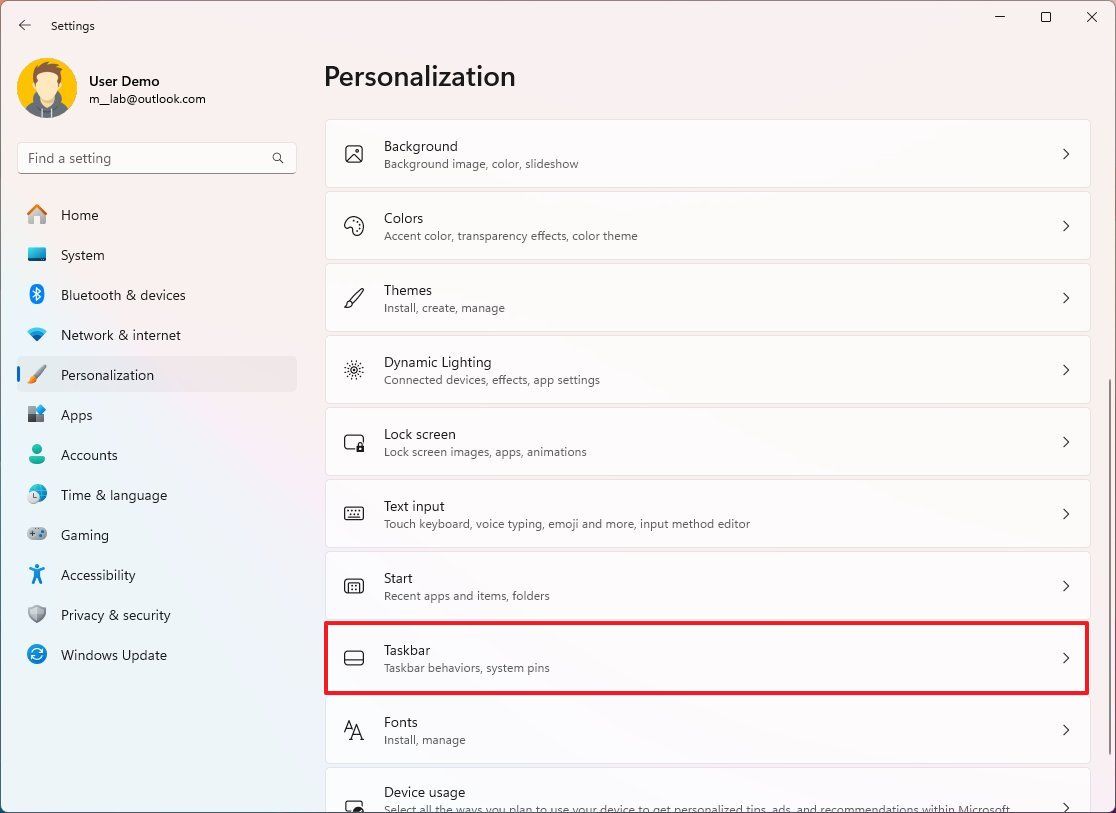Select the Colors palette icon

(354, 226)
